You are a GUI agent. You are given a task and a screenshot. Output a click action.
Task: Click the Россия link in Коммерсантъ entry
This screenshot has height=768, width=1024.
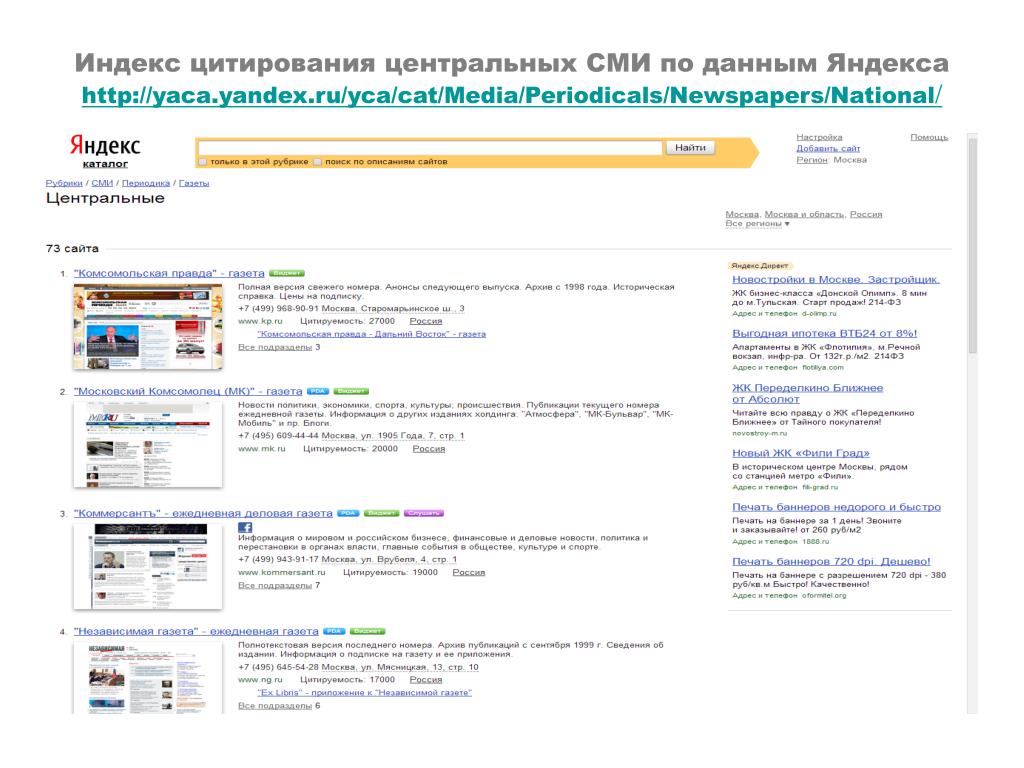[469, 572]
